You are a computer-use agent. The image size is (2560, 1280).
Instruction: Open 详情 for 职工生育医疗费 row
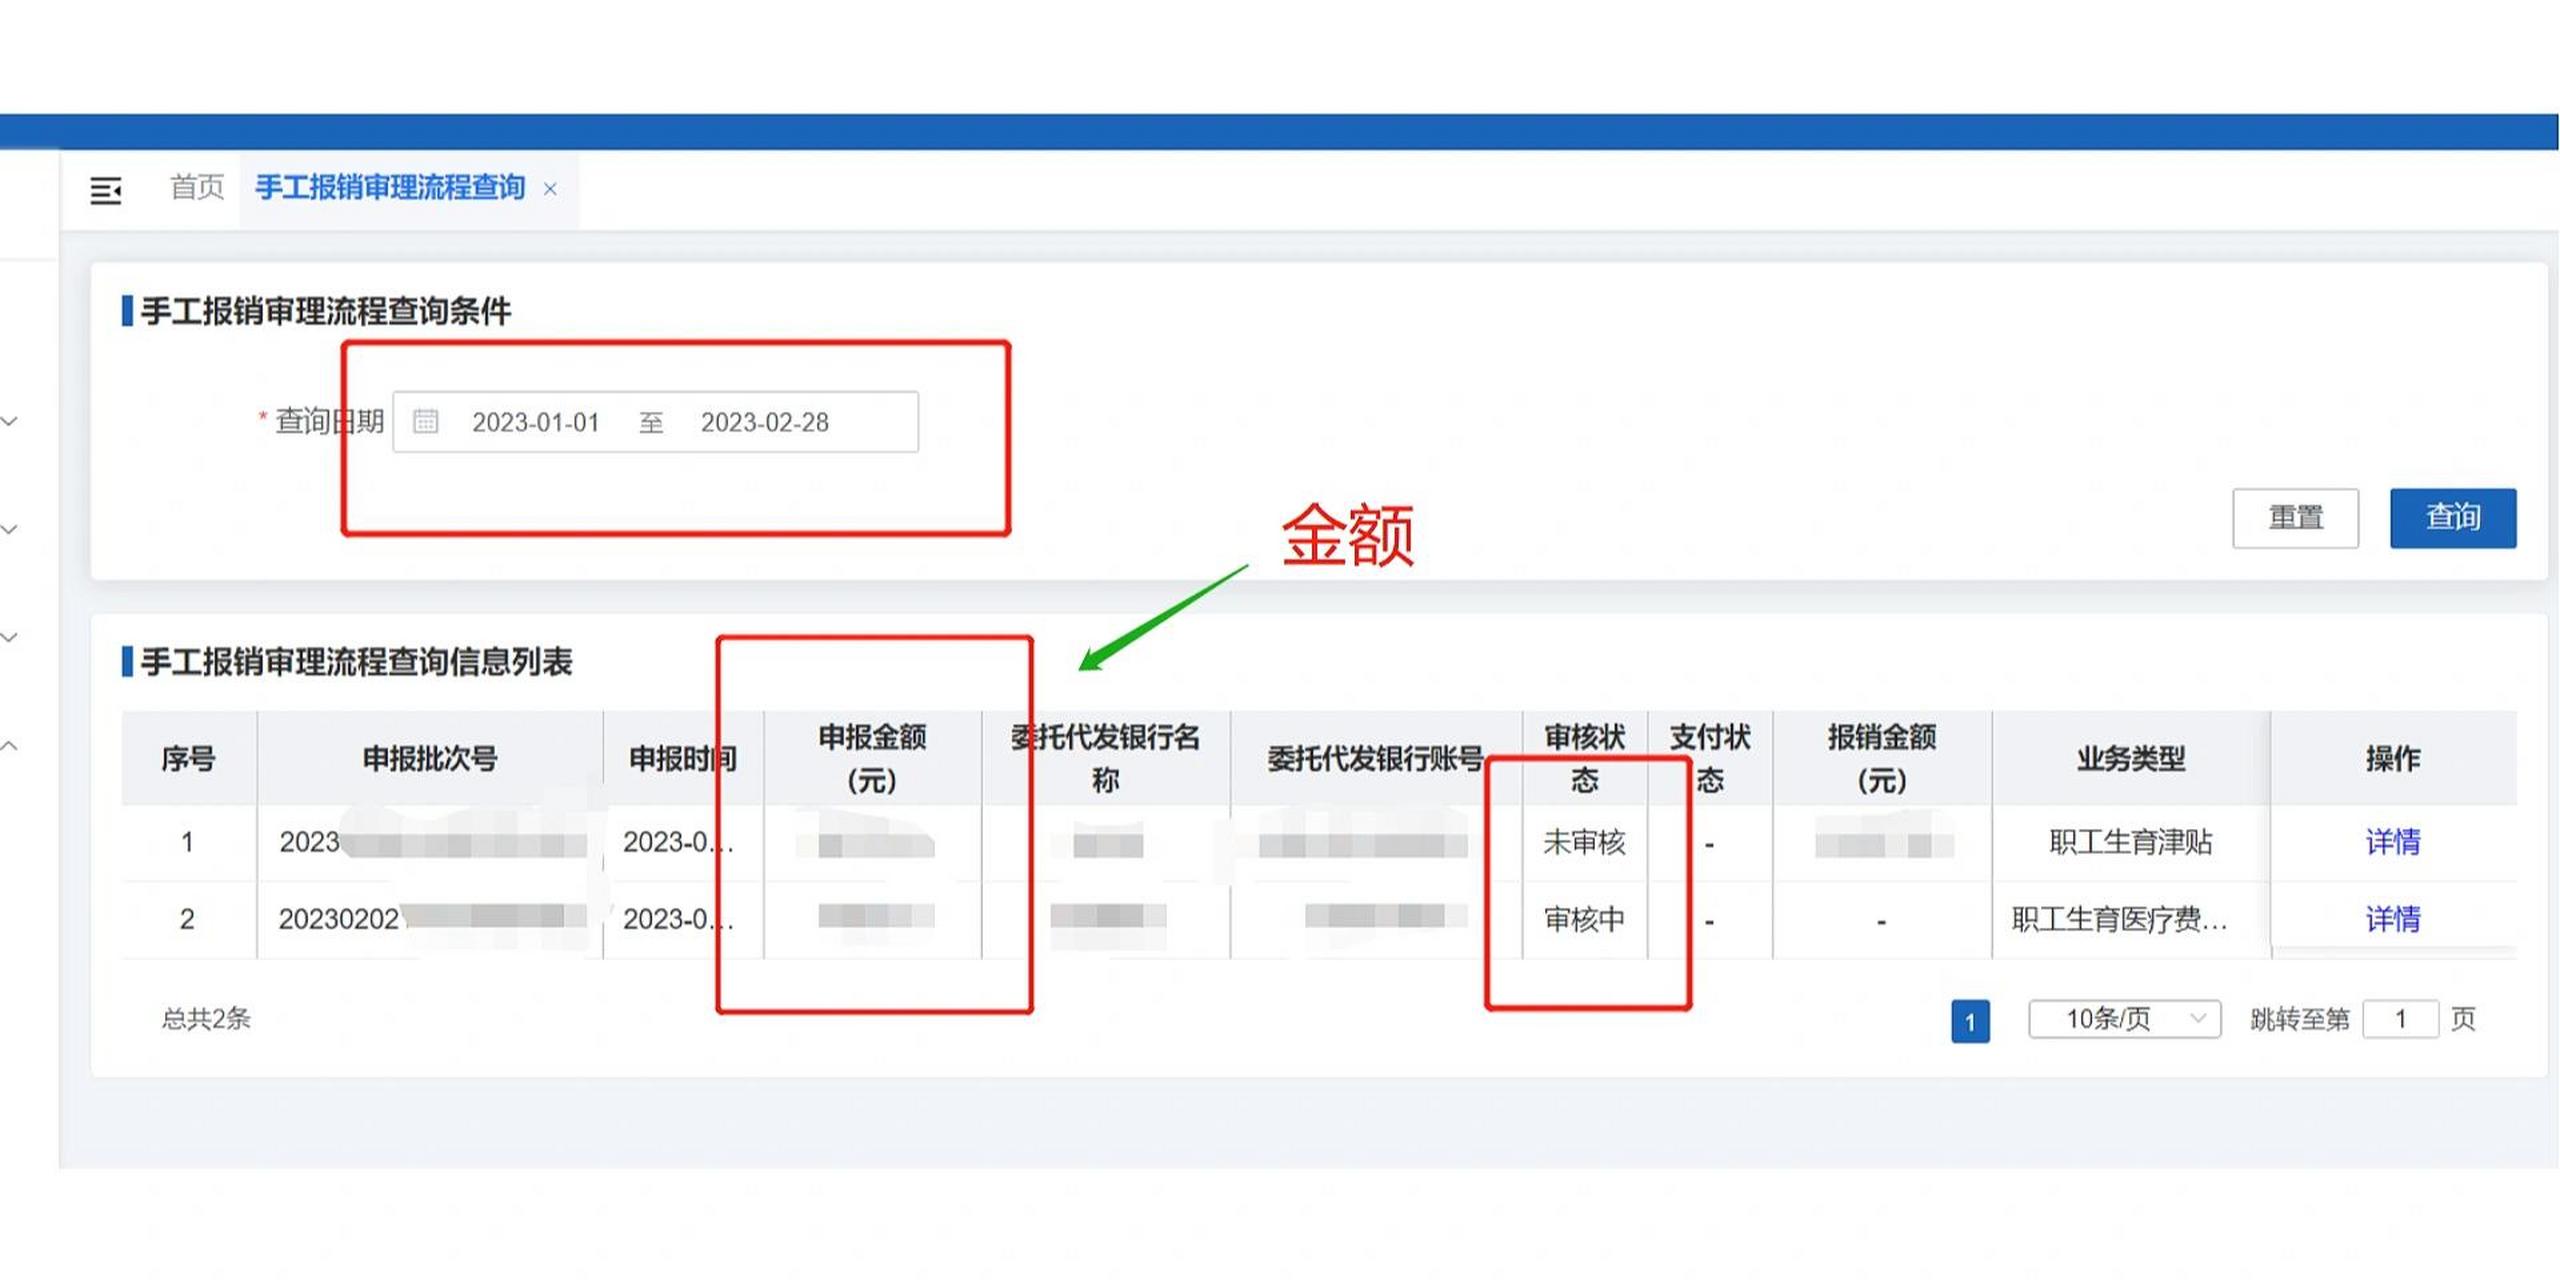(x=2392, y=919)
